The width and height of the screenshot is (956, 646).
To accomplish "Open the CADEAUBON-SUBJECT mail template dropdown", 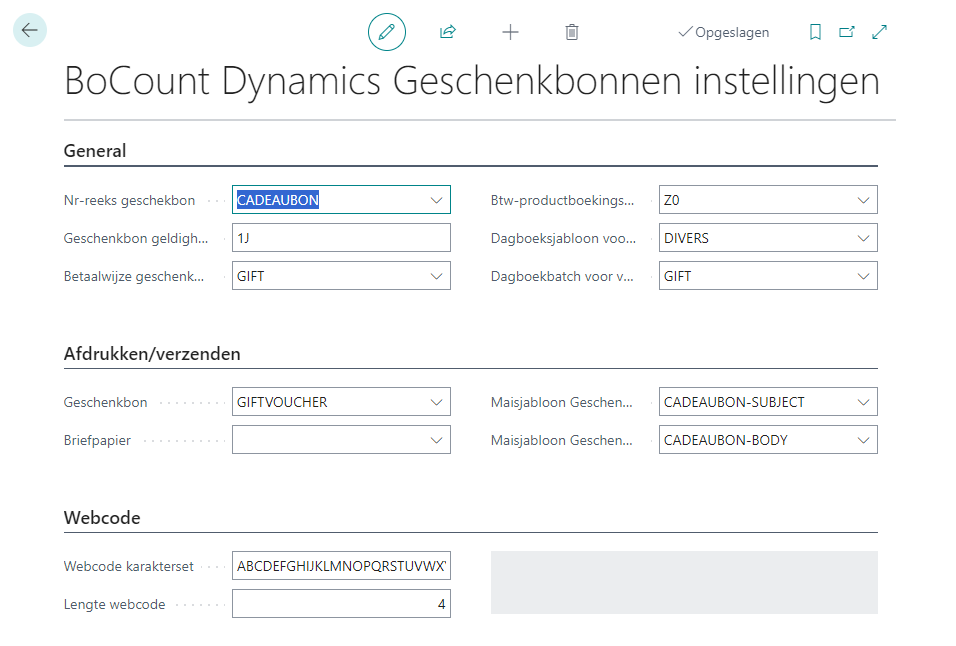I will click(x=863, y=402).
